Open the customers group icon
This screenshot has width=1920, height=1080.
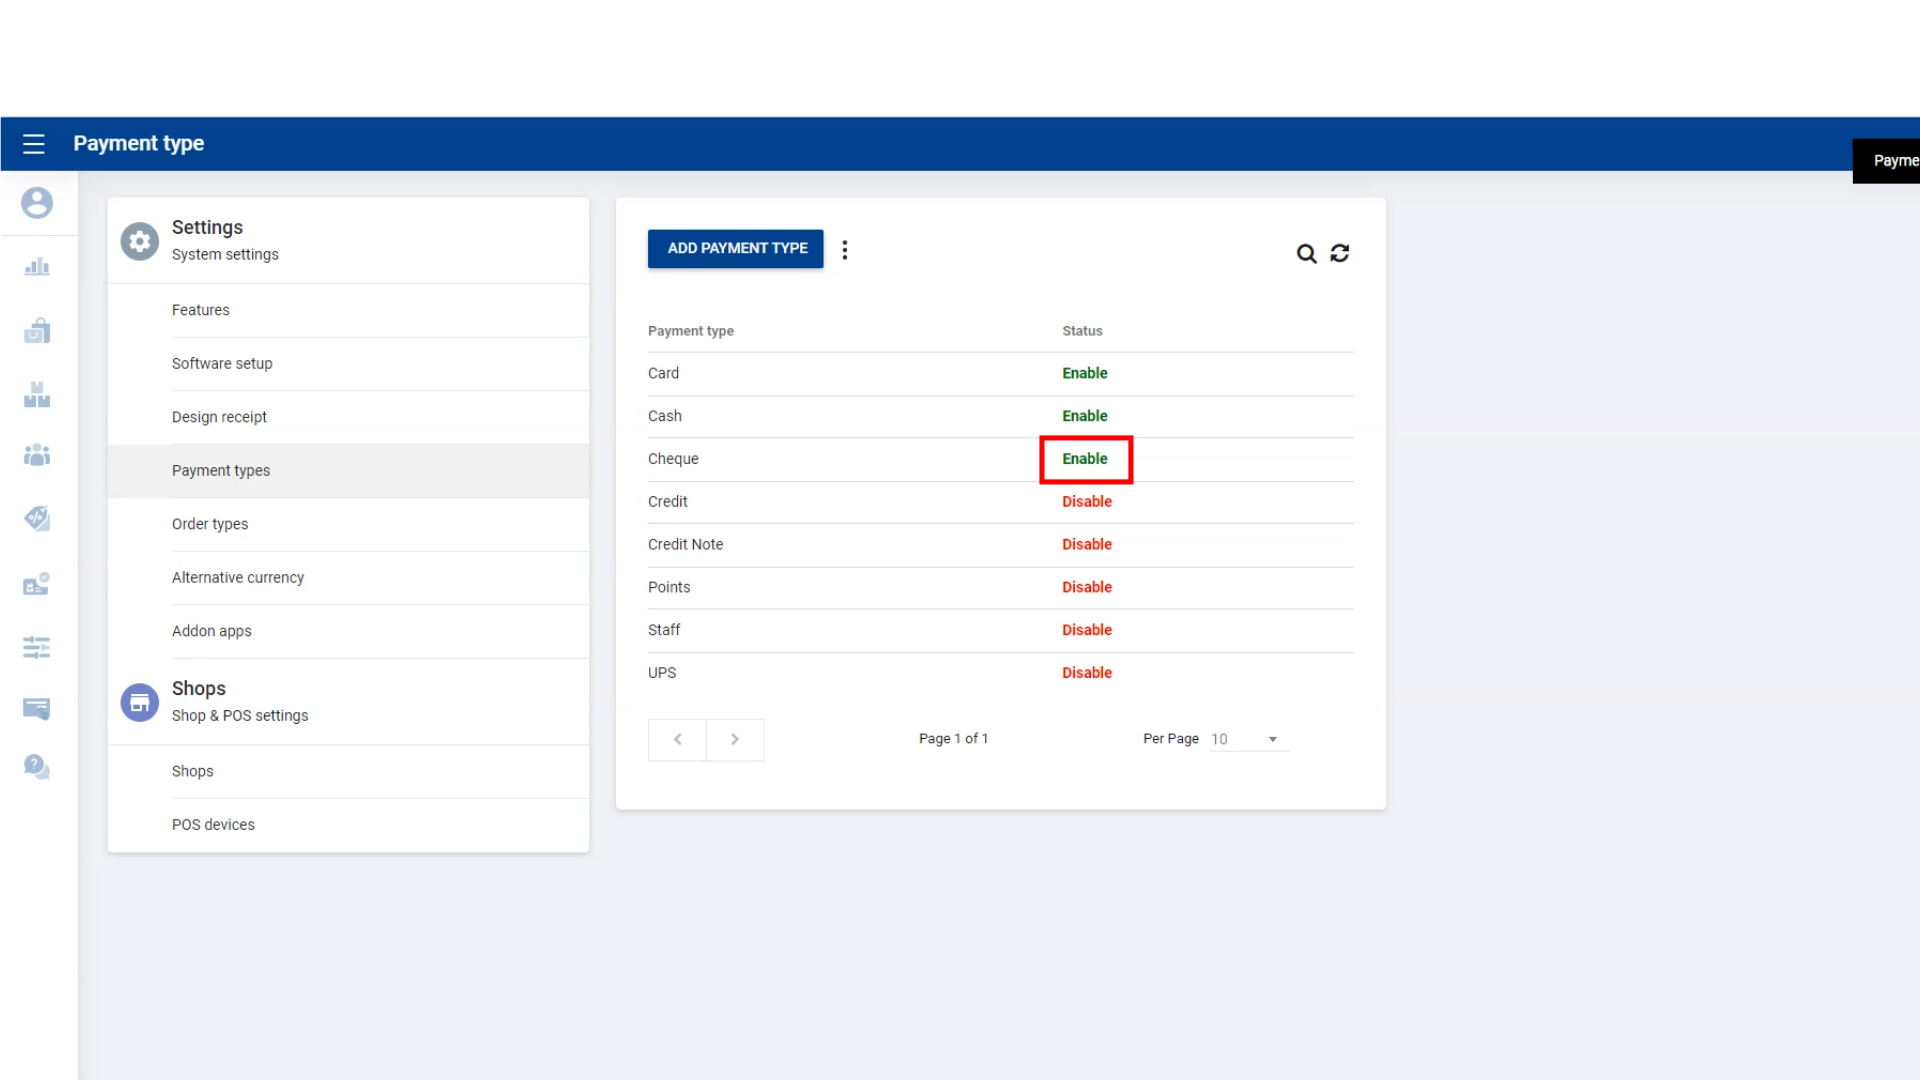37,456
